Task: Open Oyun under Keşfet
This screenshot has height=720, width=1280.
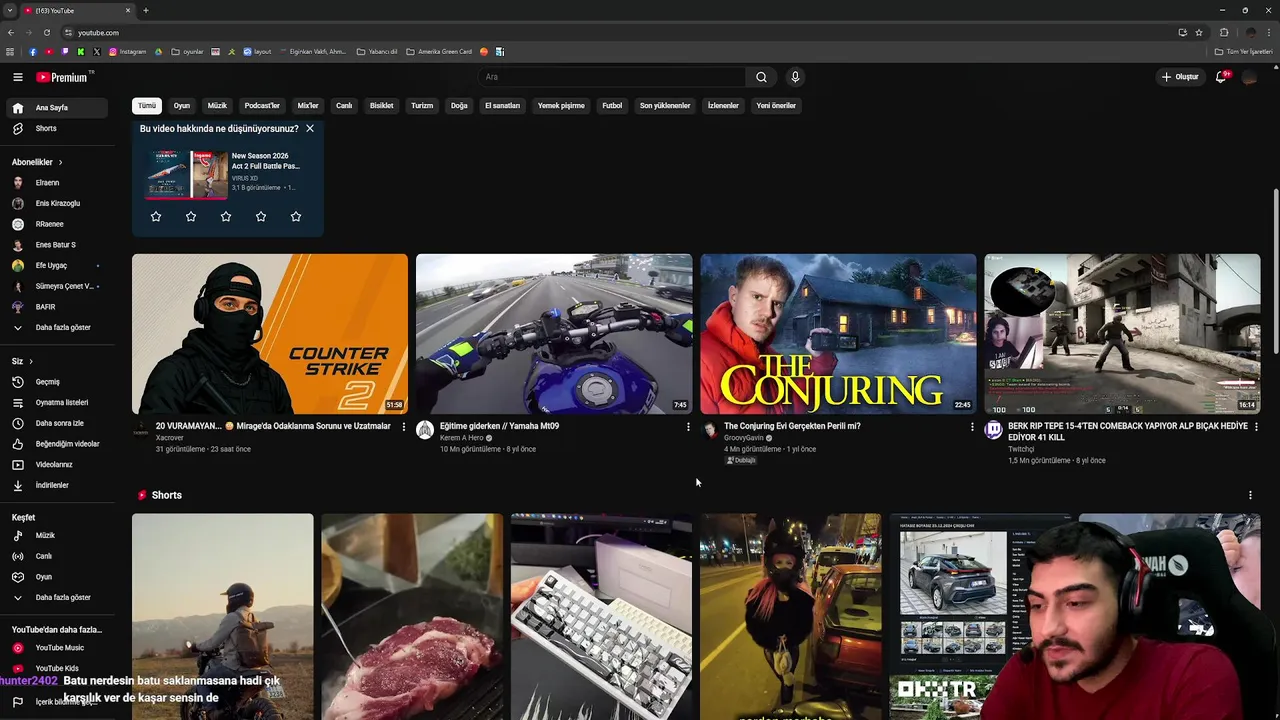Action: 55,577
